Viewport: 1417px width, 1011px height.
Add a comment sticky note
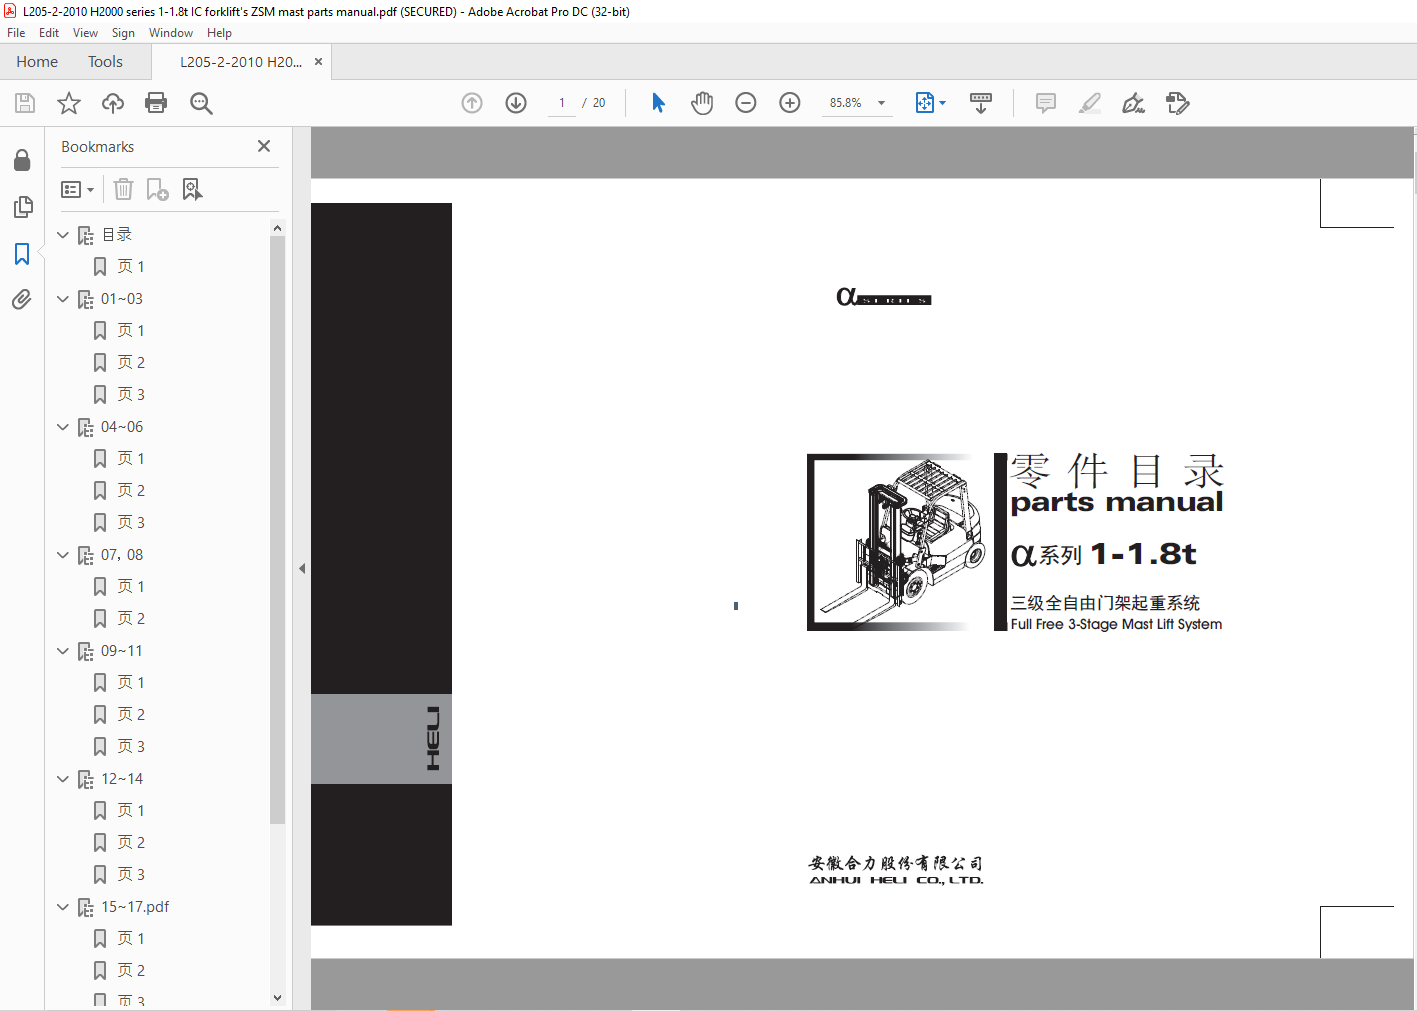1046,103
